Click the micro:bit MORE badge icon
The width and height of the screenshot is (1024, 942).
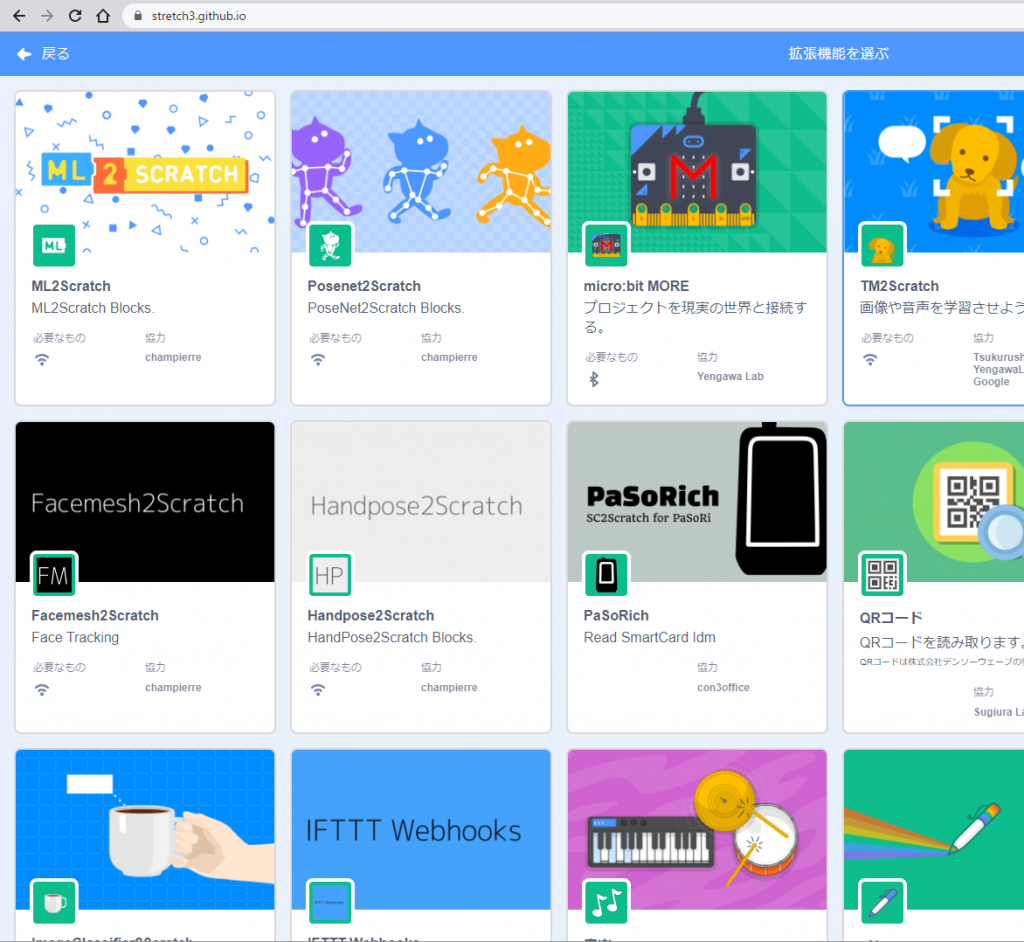[606, 245]
